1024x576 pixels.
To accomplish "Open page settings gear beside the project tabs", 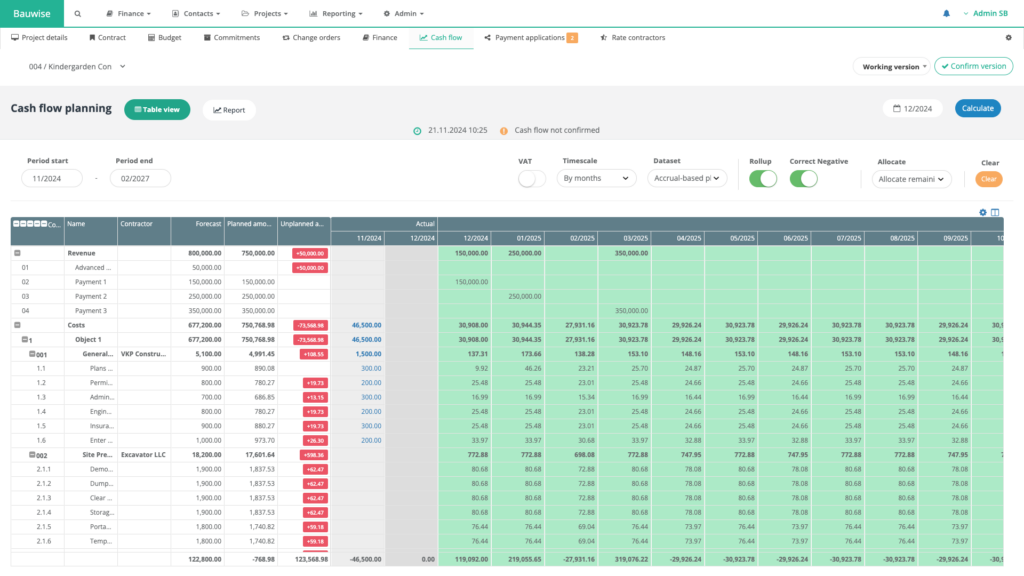I will pos(1008,38).
